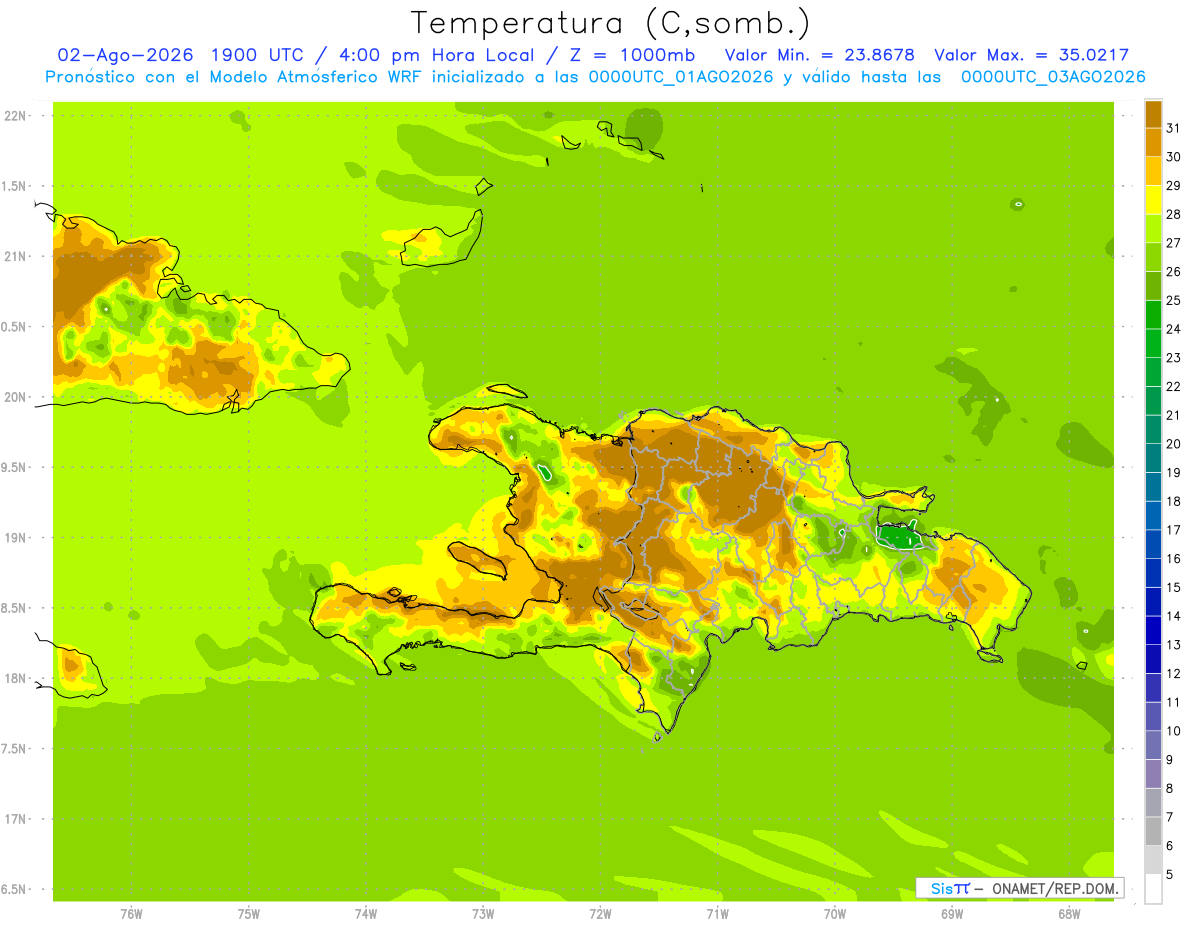Image resolution: width=1200 pixels, height=927 pixels.
Task: Pick the colorbar swatch between 31 and 30
Action: click(1153, 142)
